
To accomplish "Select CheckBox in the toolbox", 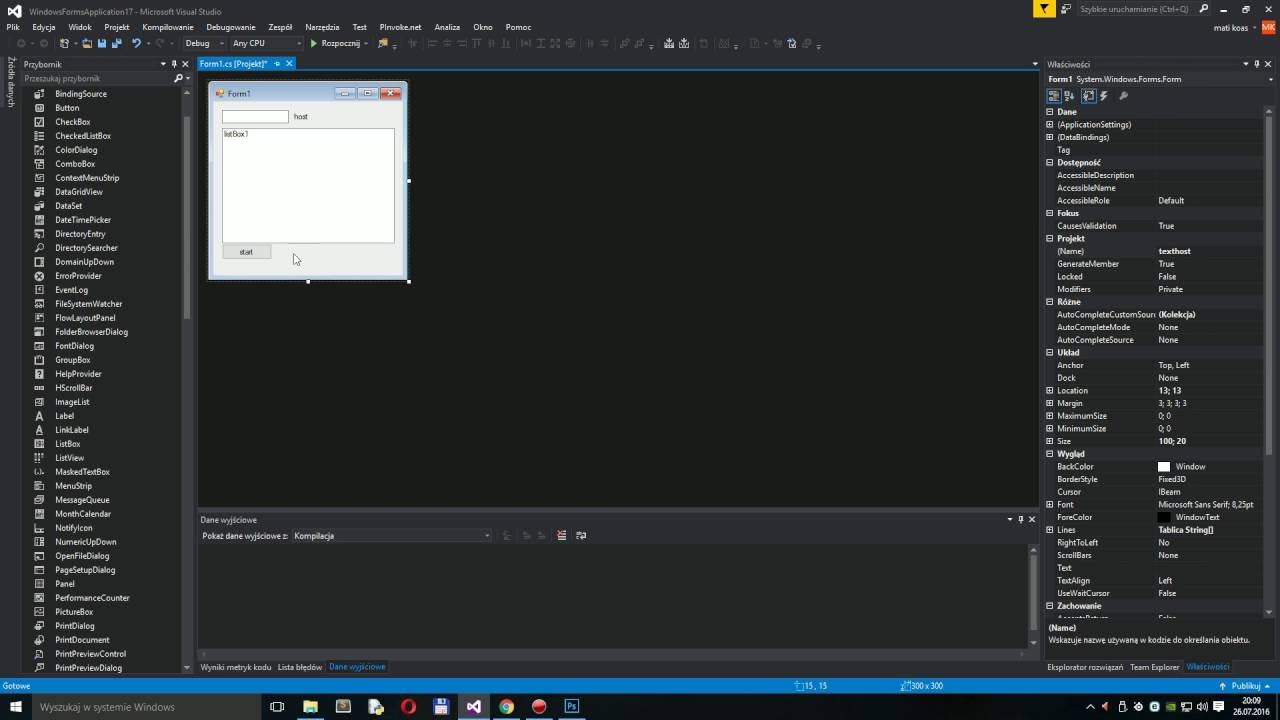I will [72, 122].
